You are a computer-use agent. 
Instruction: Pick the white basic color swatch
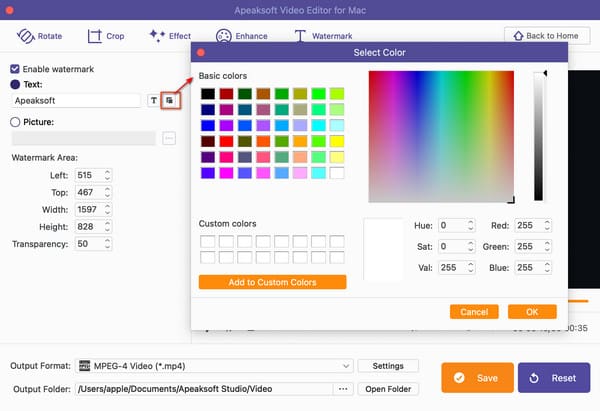(337, 173)
